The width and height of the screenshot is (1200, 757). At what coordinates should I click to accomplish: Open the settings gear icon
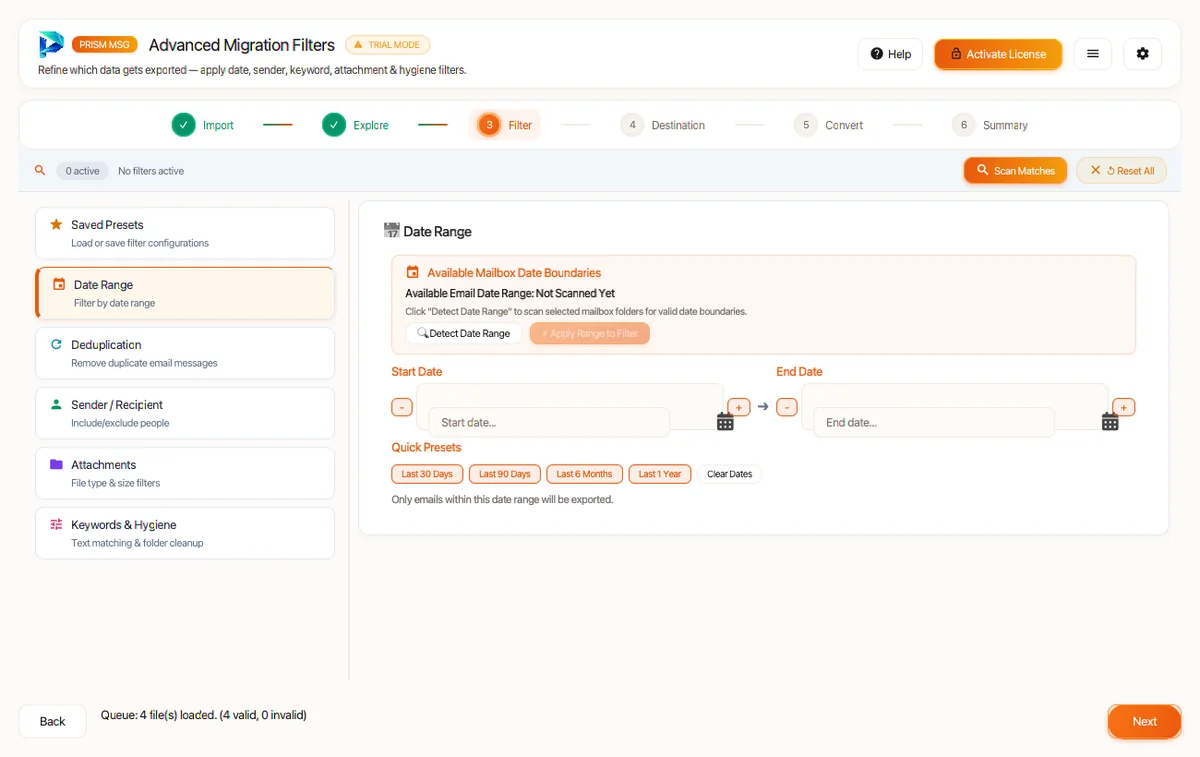click(1143, 54)
